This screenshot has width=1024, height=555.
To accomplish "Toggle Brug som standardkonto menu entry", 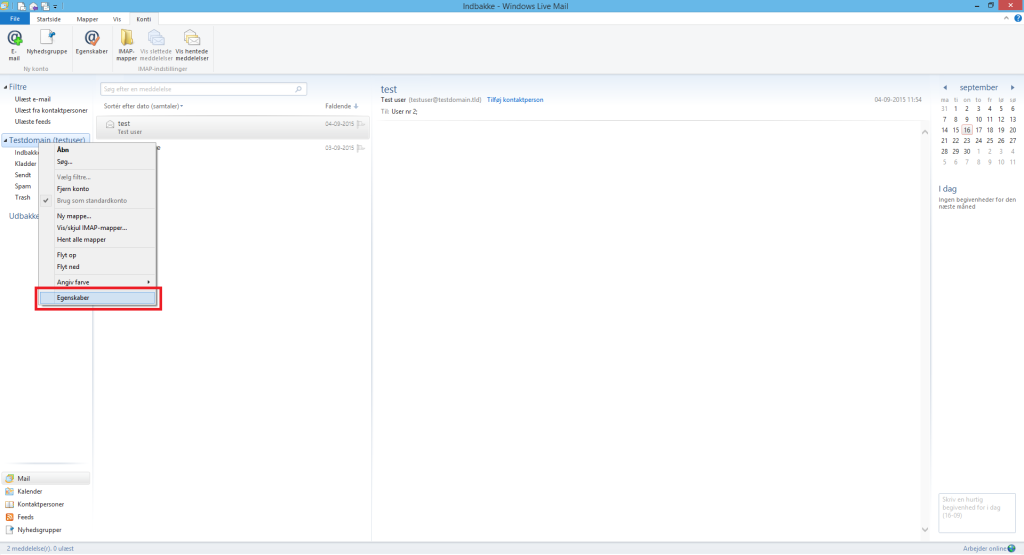I will point(98,200).
